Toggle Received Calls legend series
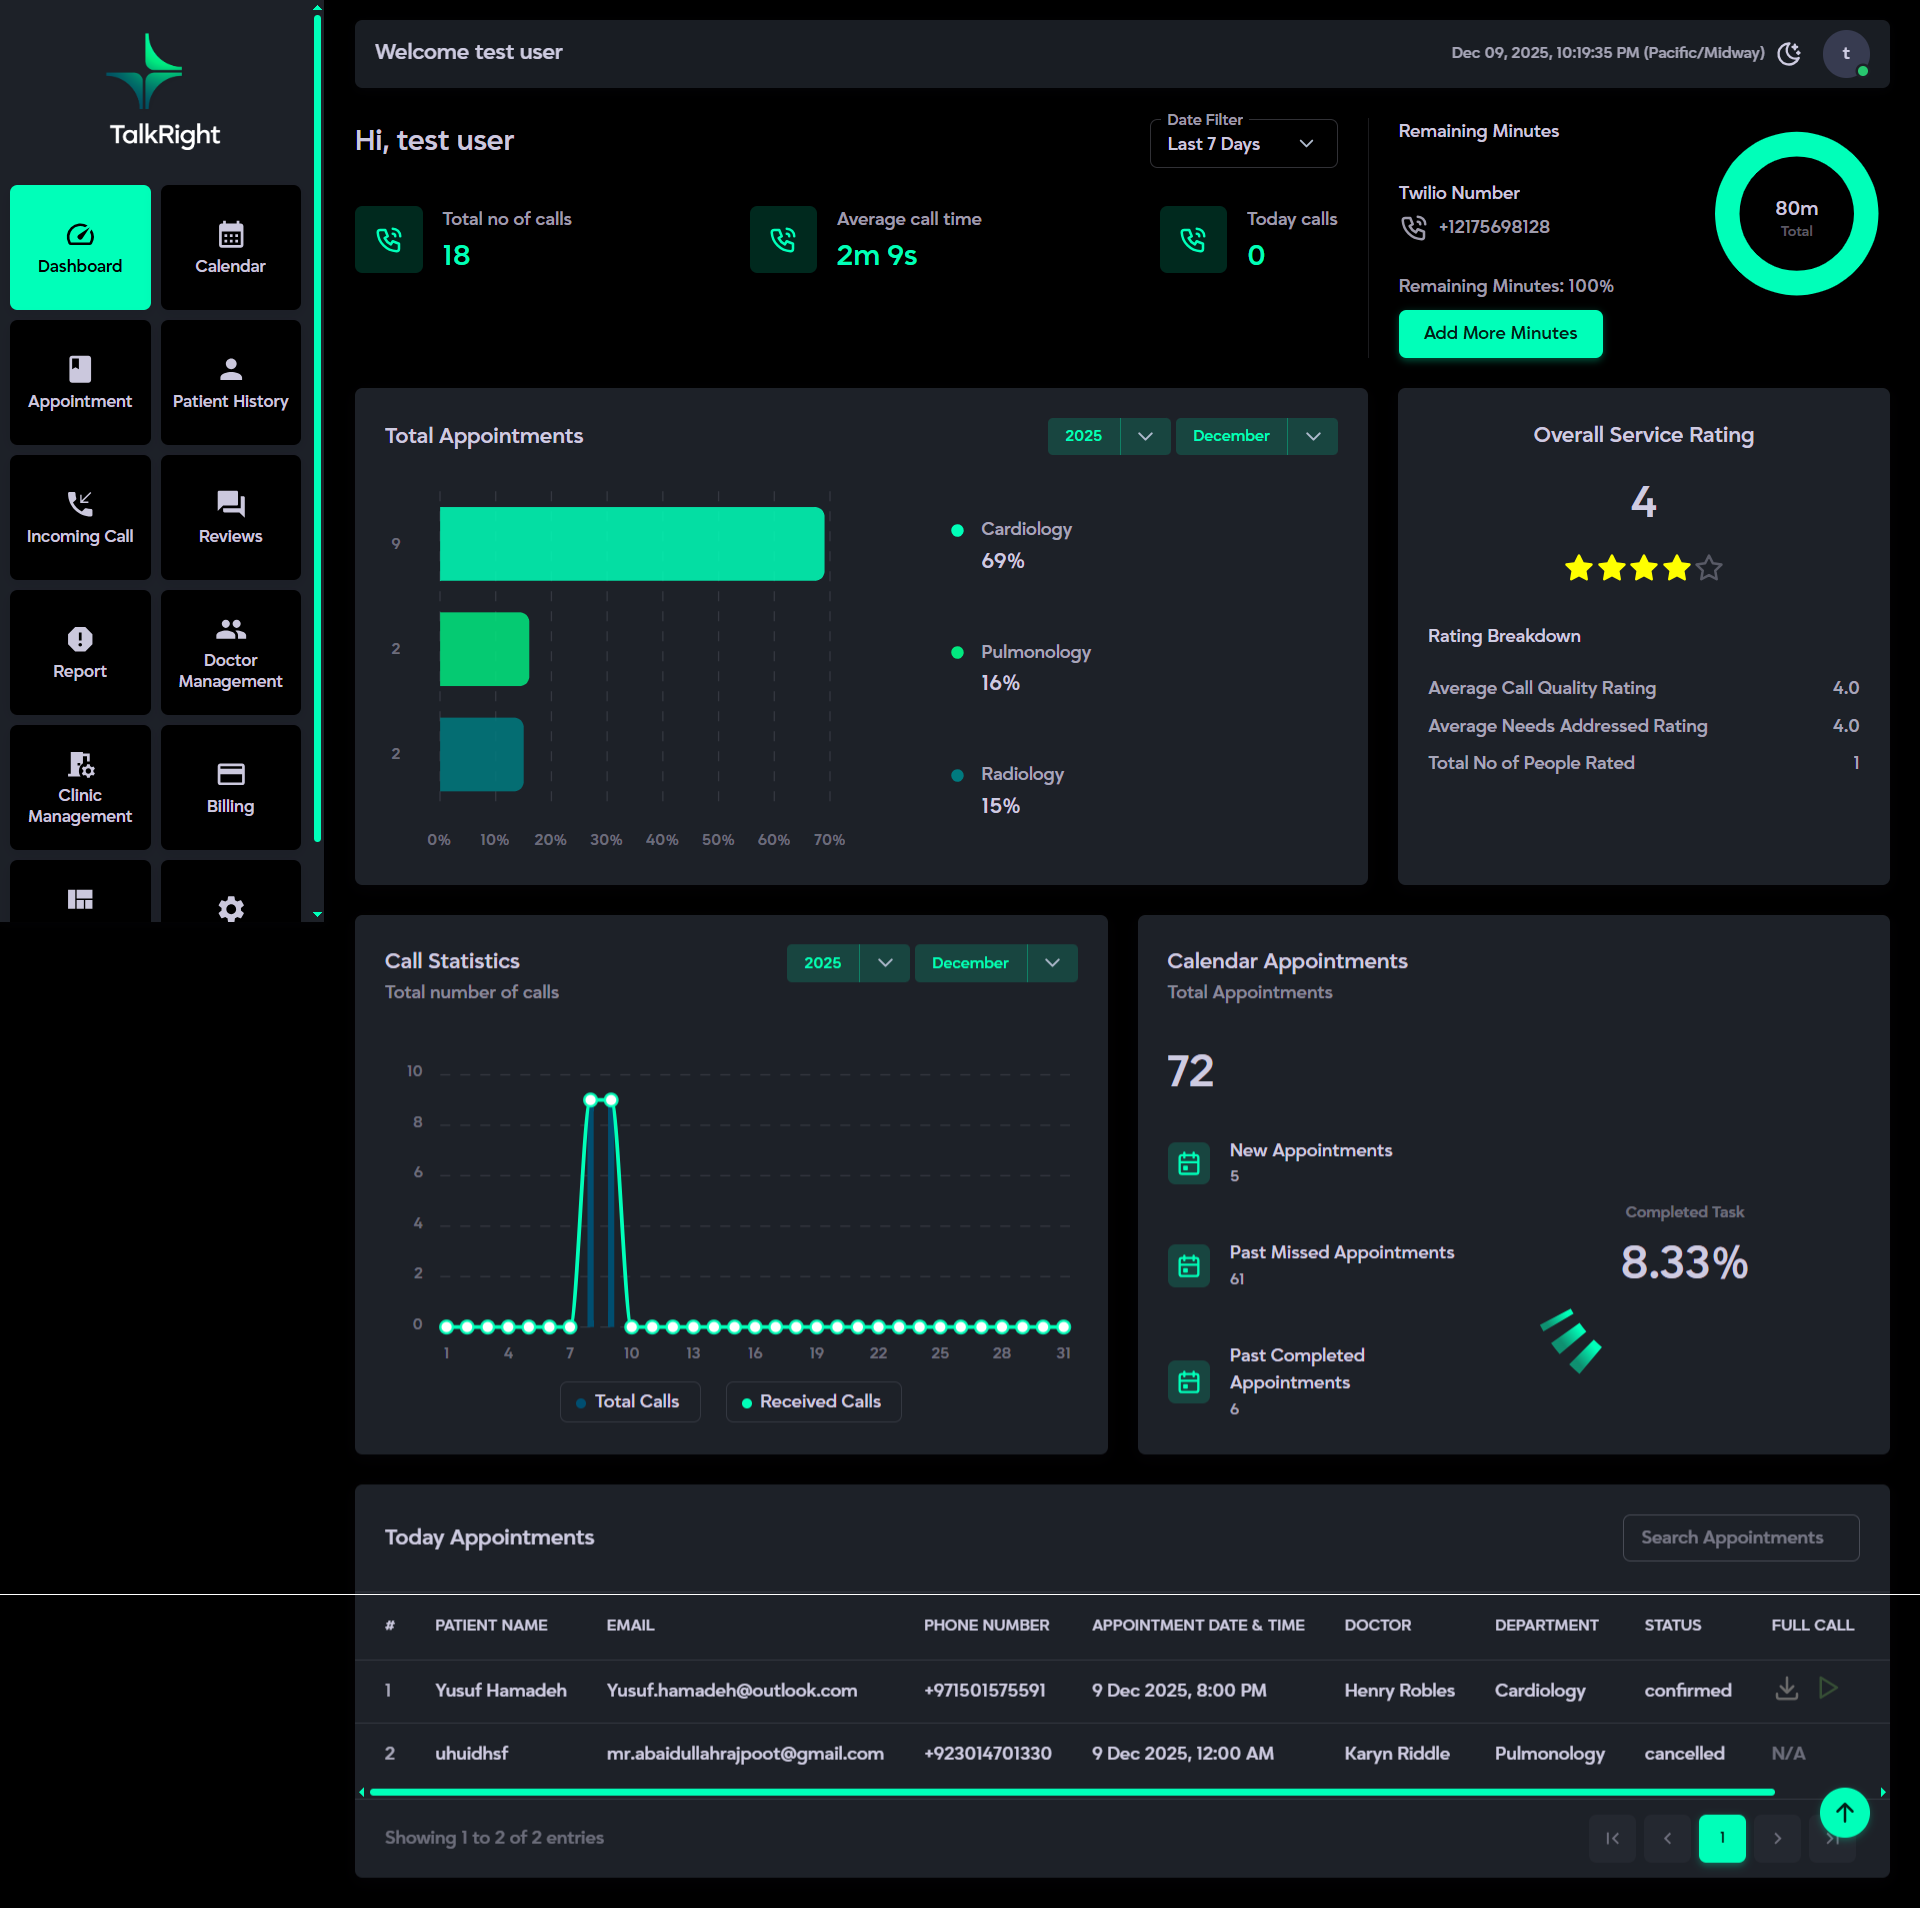The image size is (1920, 1911). tap(813, 1401)
